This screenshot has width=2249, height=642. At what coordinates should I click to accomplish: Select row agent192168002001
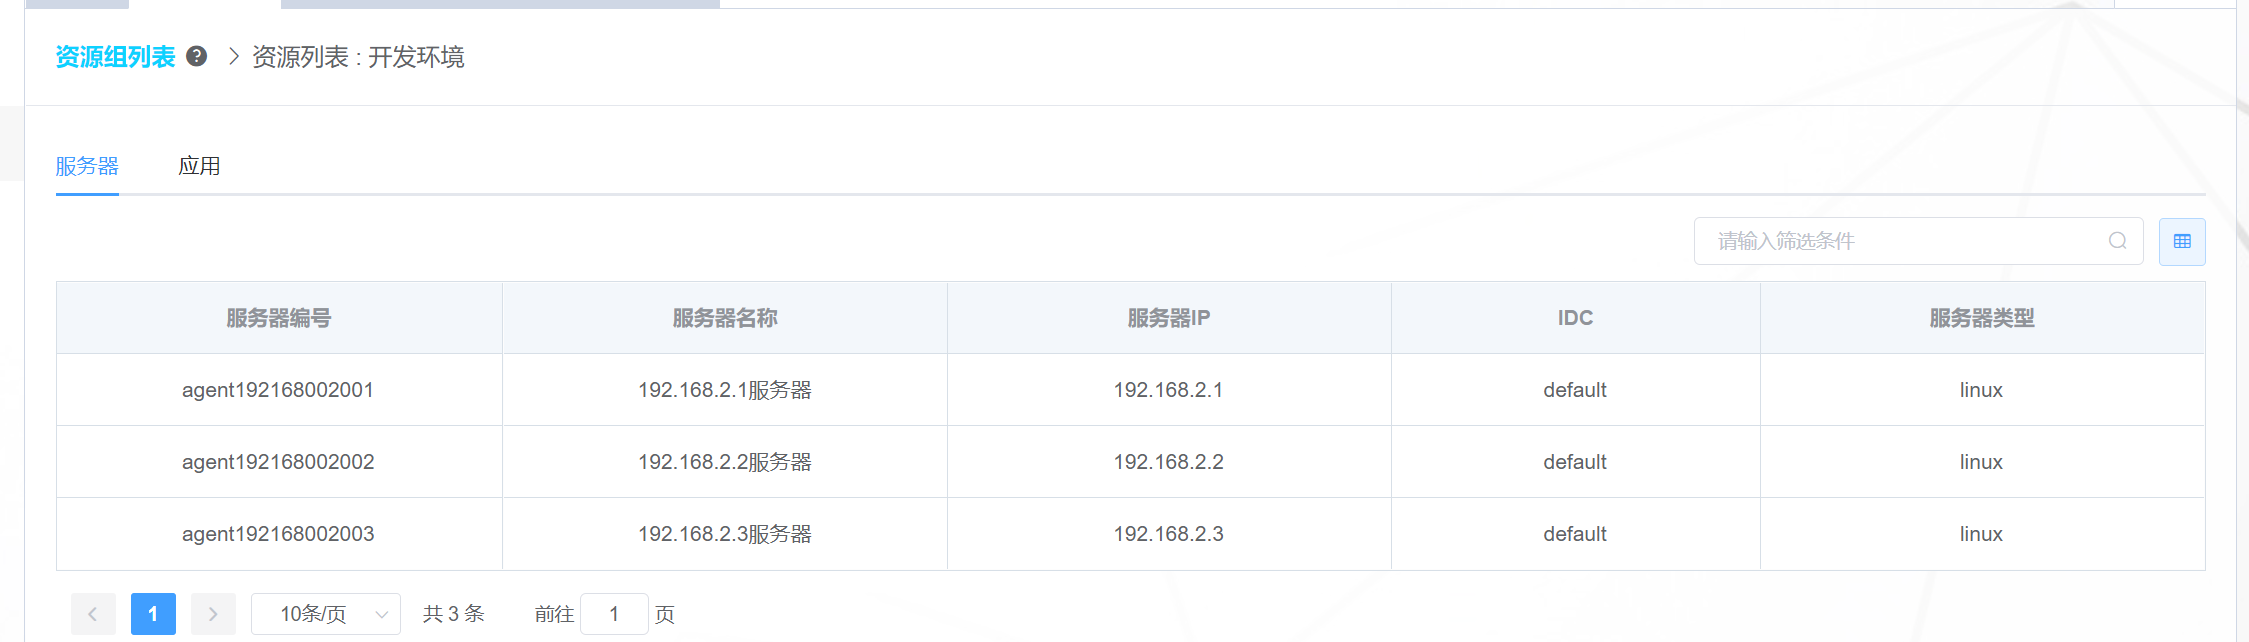[x=278, y=390]
